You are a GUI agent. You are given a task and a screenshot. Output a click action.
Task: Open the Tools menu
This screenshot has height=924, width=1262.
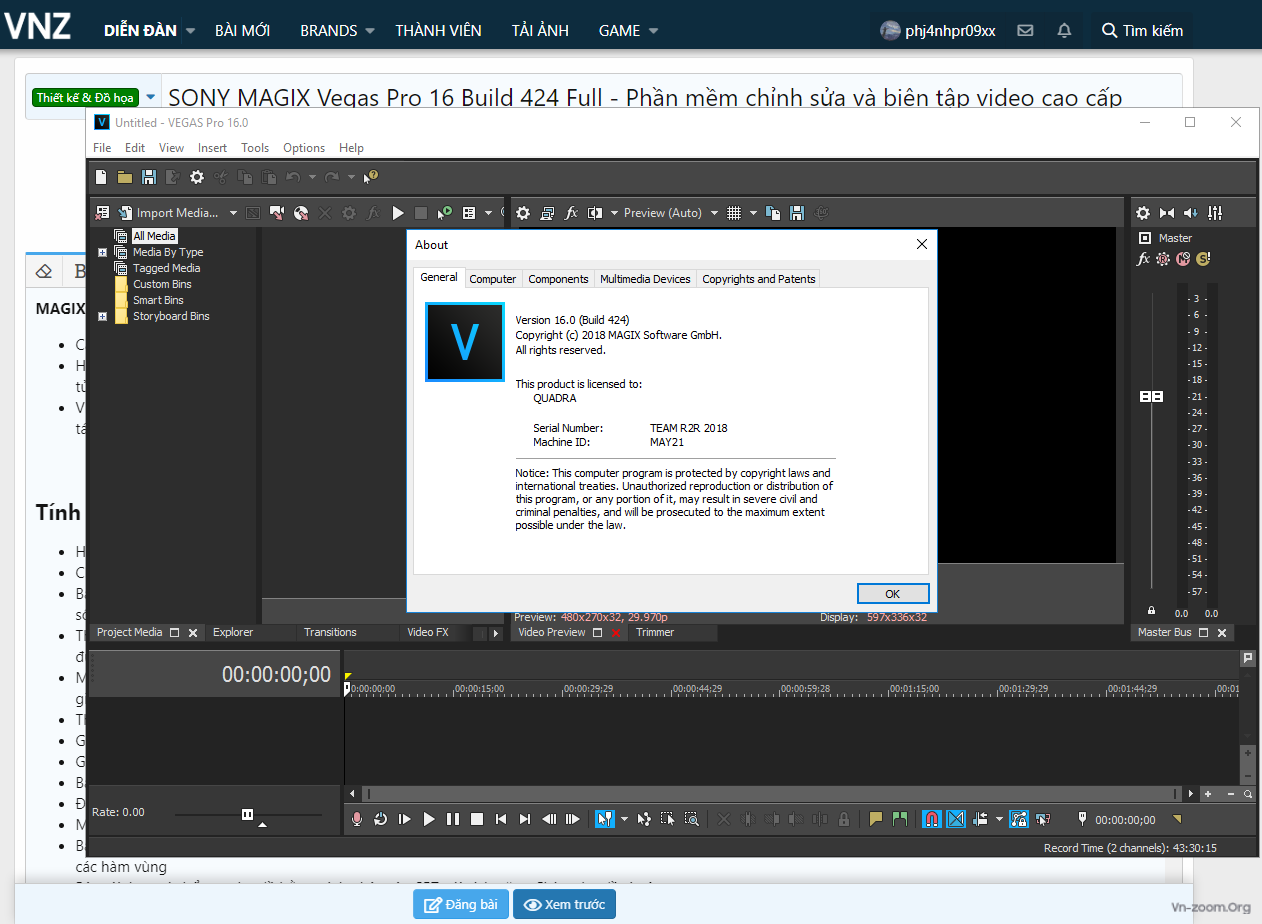[255, 147]
